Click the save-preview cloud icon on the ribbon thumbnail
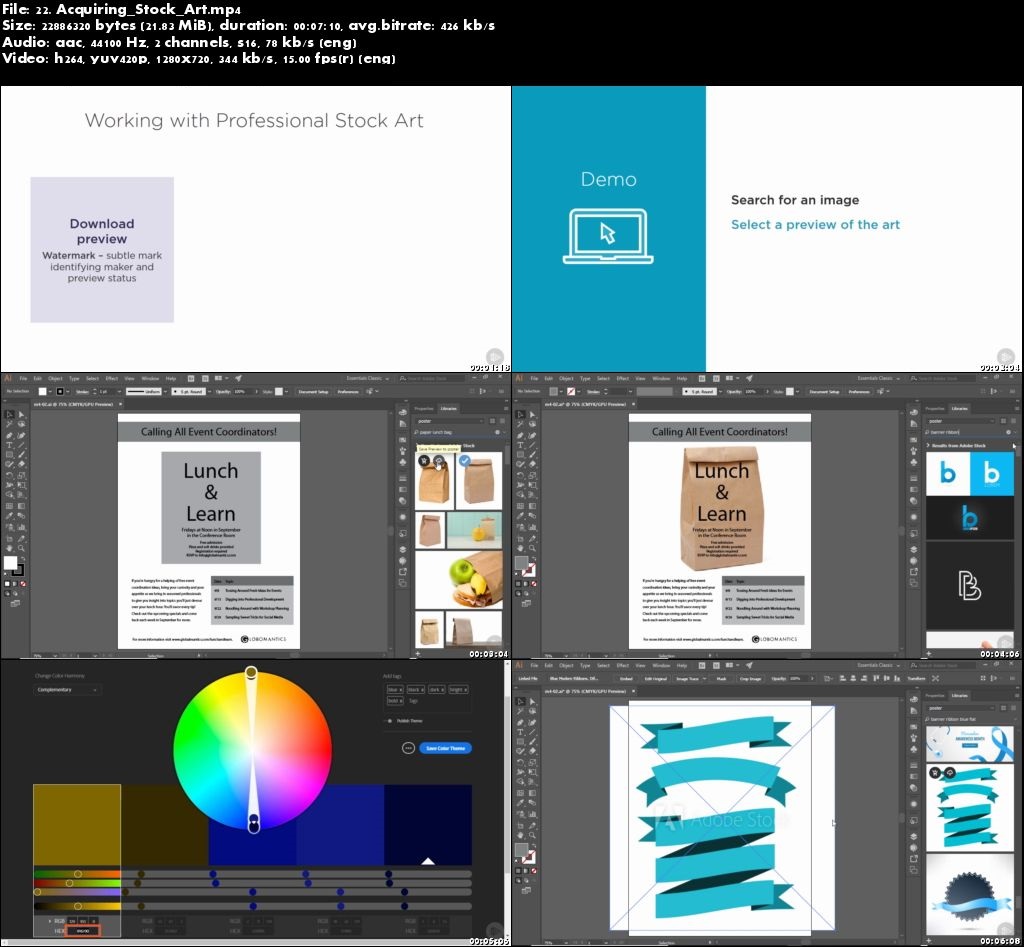The width and height of the screenshot is (1024, 947). [x=950, y=772]
